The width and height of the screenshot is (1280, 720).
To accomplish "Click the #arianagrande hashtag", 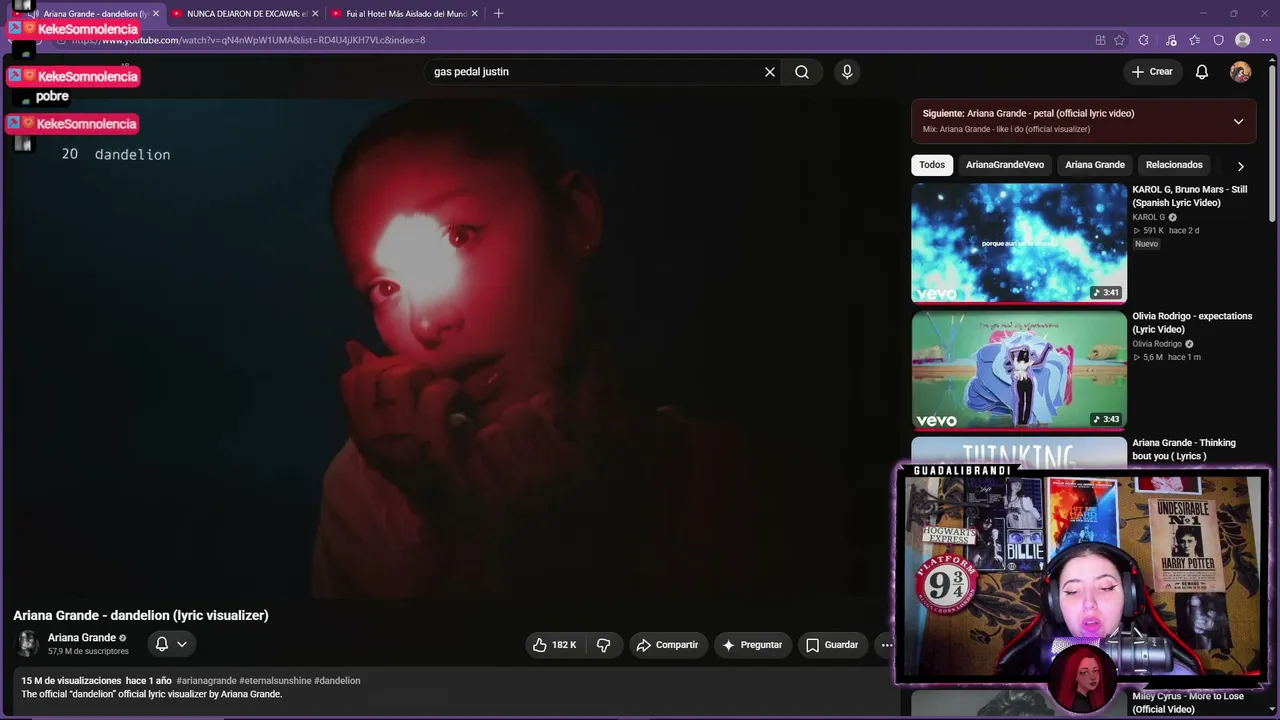I will click(x=206, y=681).
